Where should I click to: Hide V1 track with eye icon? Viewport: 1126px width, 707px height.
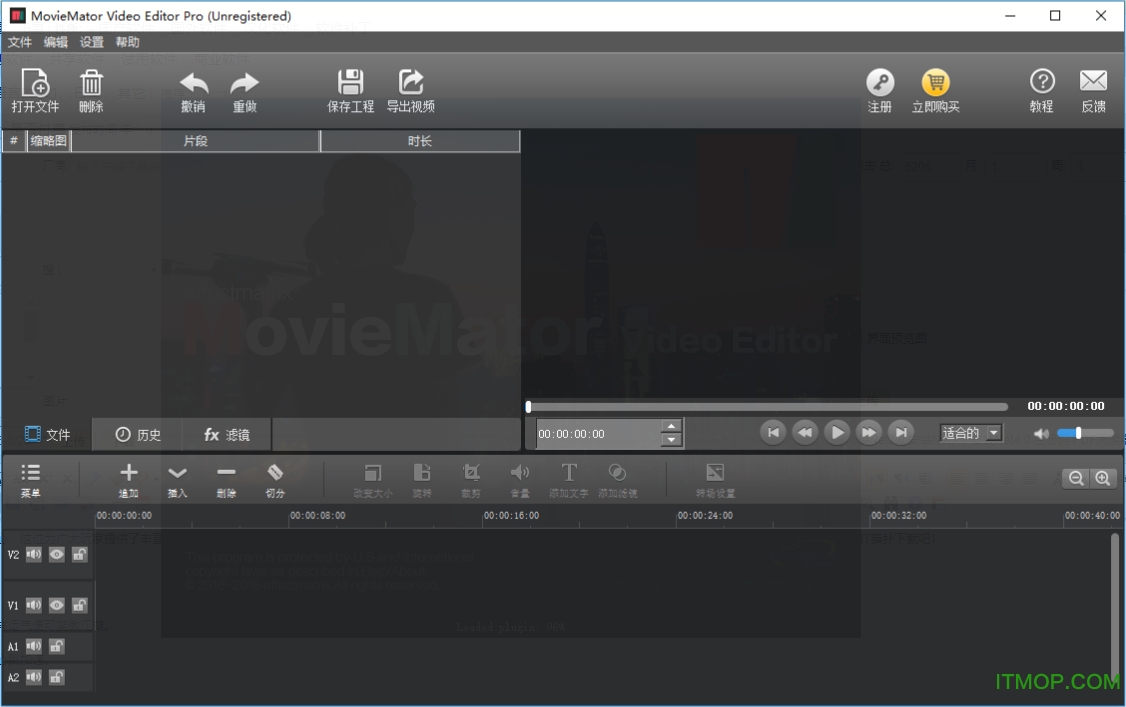click(57, 605)
